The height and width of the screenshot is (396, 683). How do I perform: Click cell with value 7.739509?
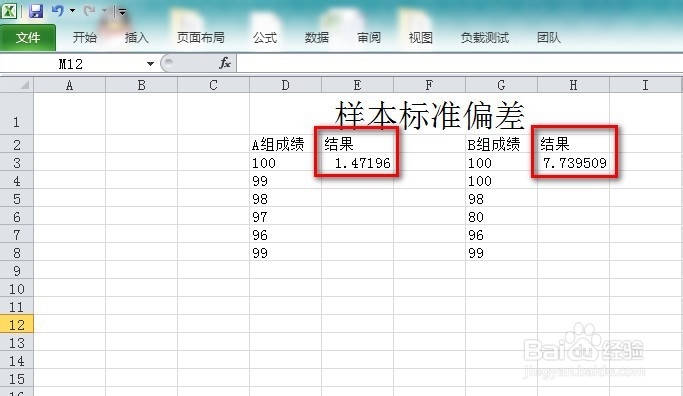[573, 163]
